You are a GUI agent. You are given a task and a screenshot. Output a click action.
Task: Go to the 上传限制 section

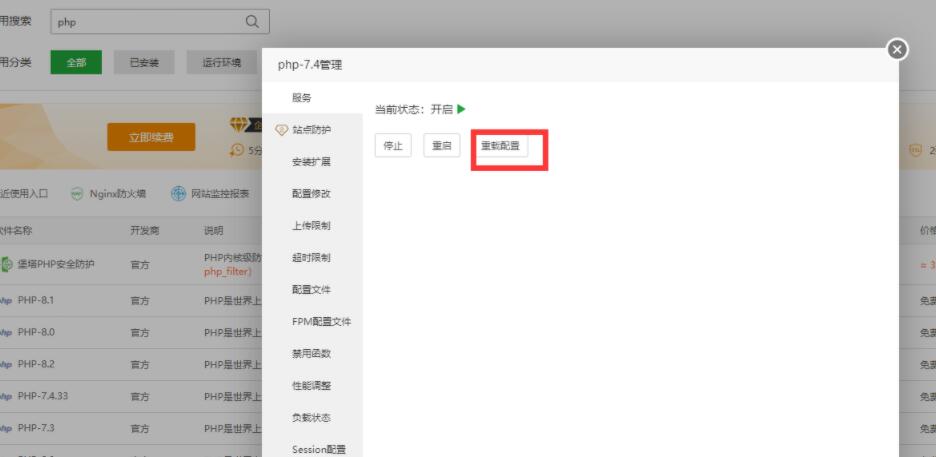tap(311, 226)
